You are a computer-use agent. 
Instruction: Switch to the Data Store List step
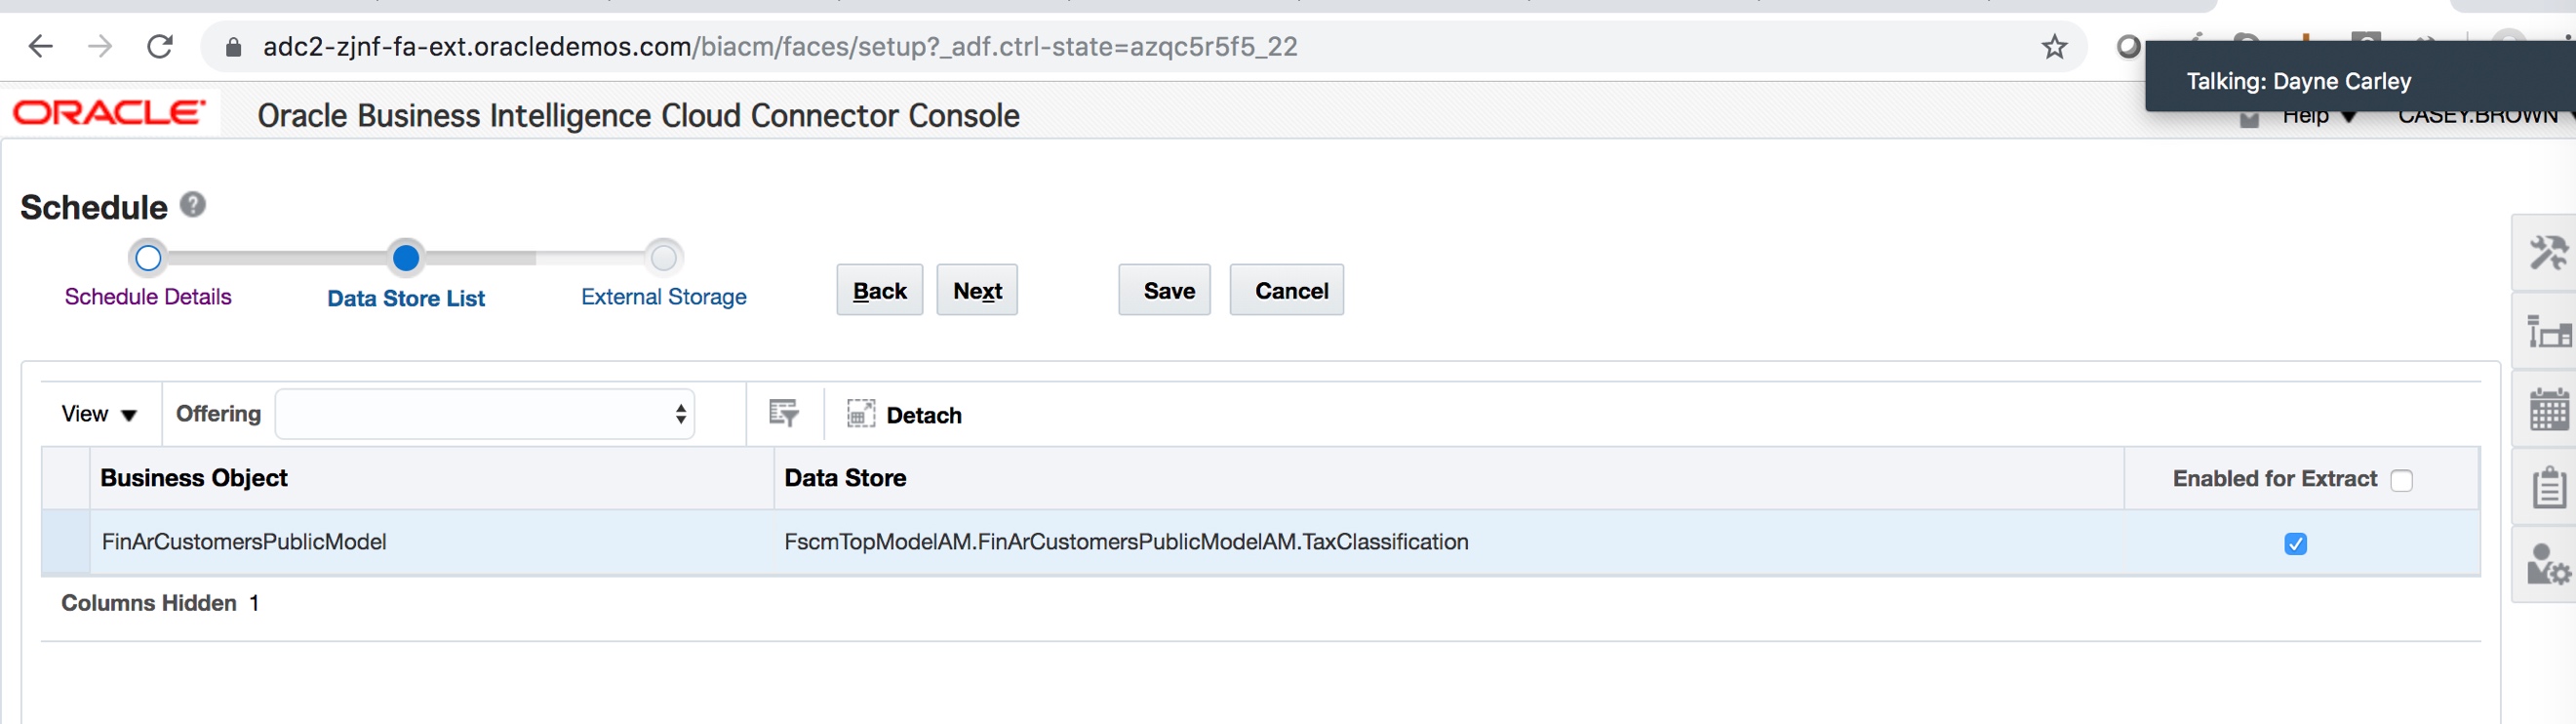pyautogui.click(x=405, y=258)
